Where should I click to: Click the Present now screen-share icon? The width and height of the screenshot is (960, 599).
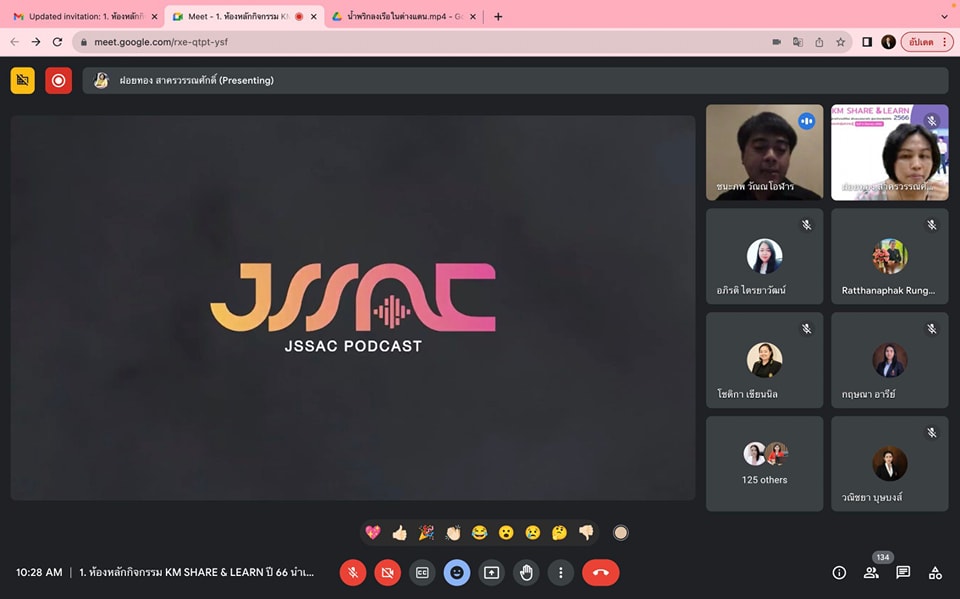491,572
